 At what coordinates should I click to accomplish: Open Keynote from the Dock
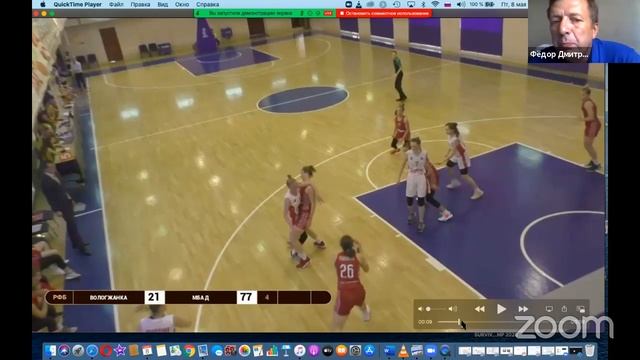coord(286,351)
